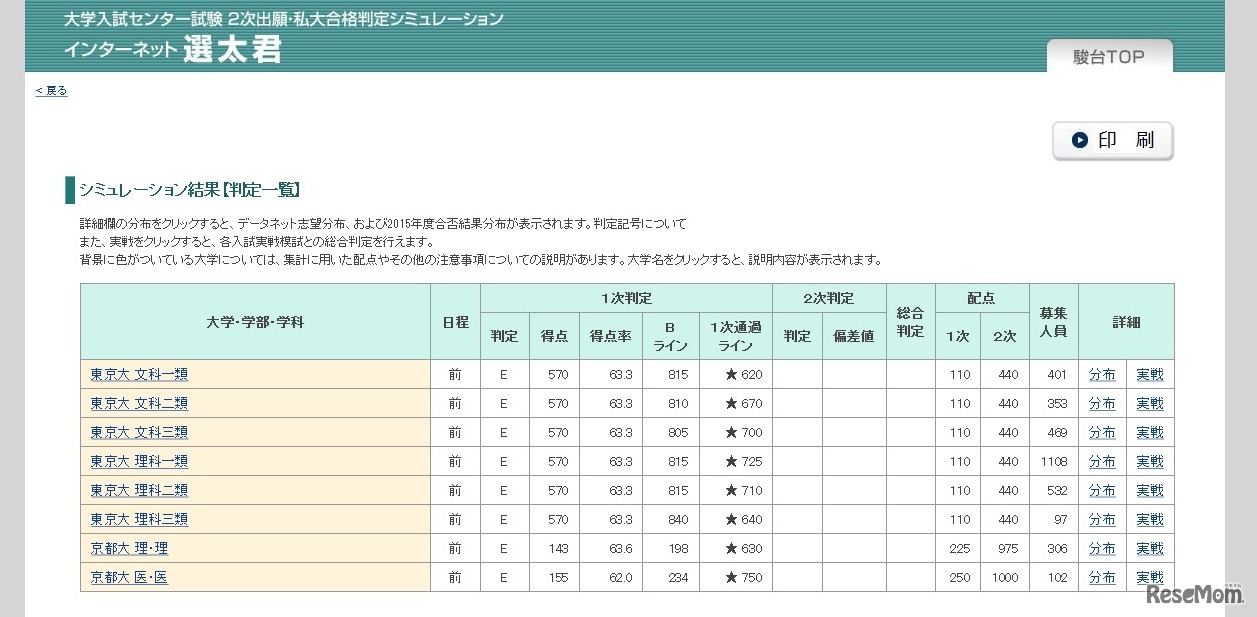Open 実戦 link for 東京大 理科三類

[1150, 520]
